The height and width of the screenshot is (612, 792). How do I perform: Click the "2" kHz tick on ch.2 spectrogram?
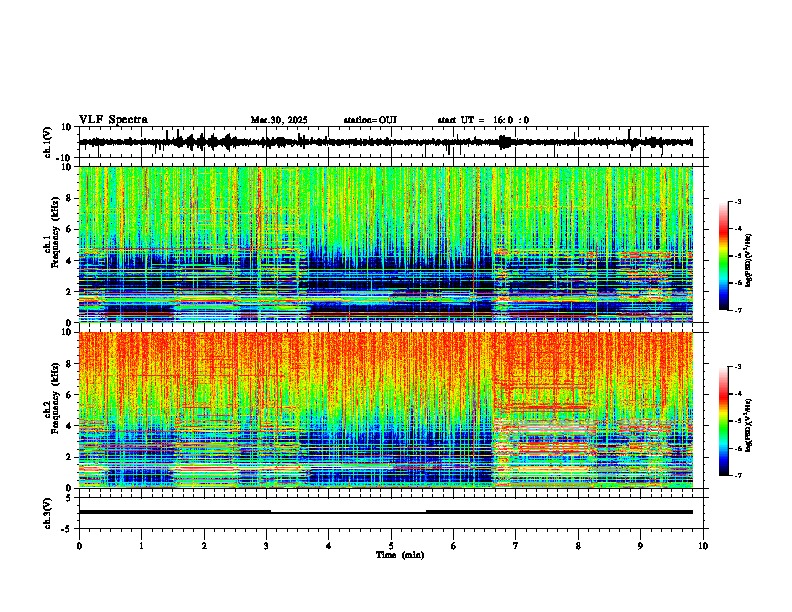point(70,457)
